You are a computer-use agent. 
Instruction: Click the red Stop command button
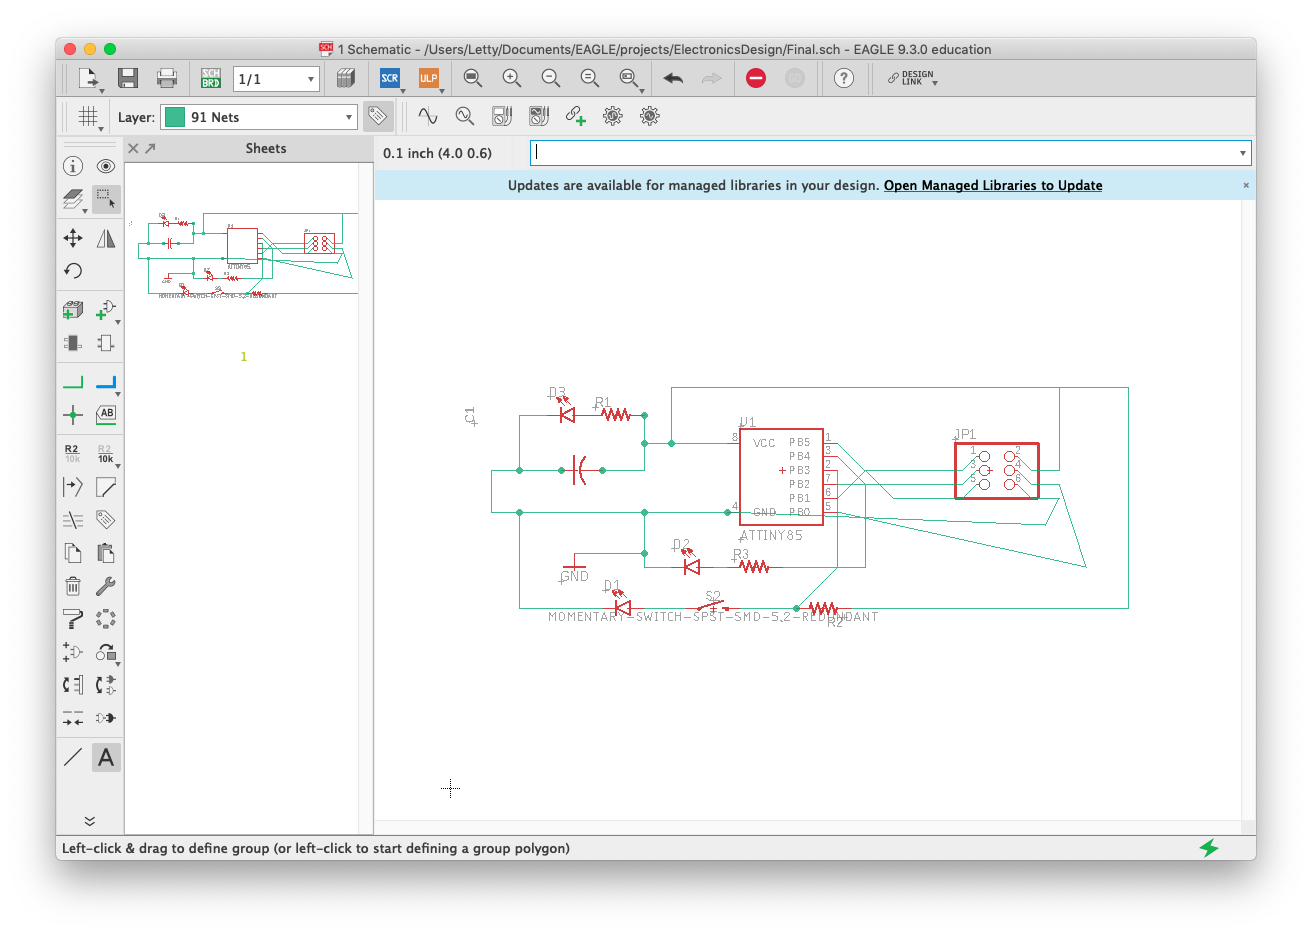coord(756,78)
